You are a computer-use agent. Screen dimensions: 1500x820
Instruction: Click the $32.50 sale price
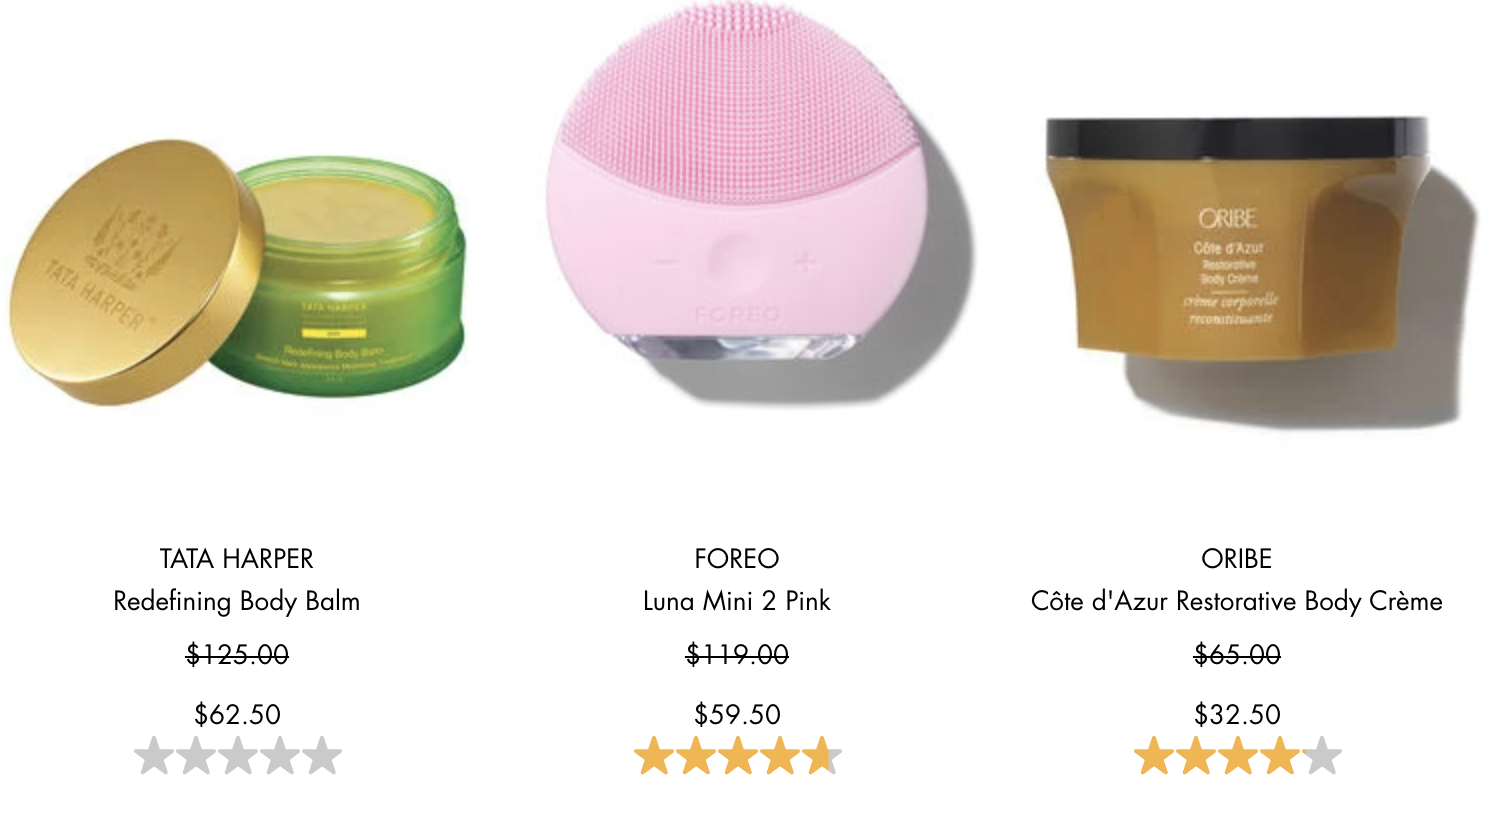tap(1237, 714)
